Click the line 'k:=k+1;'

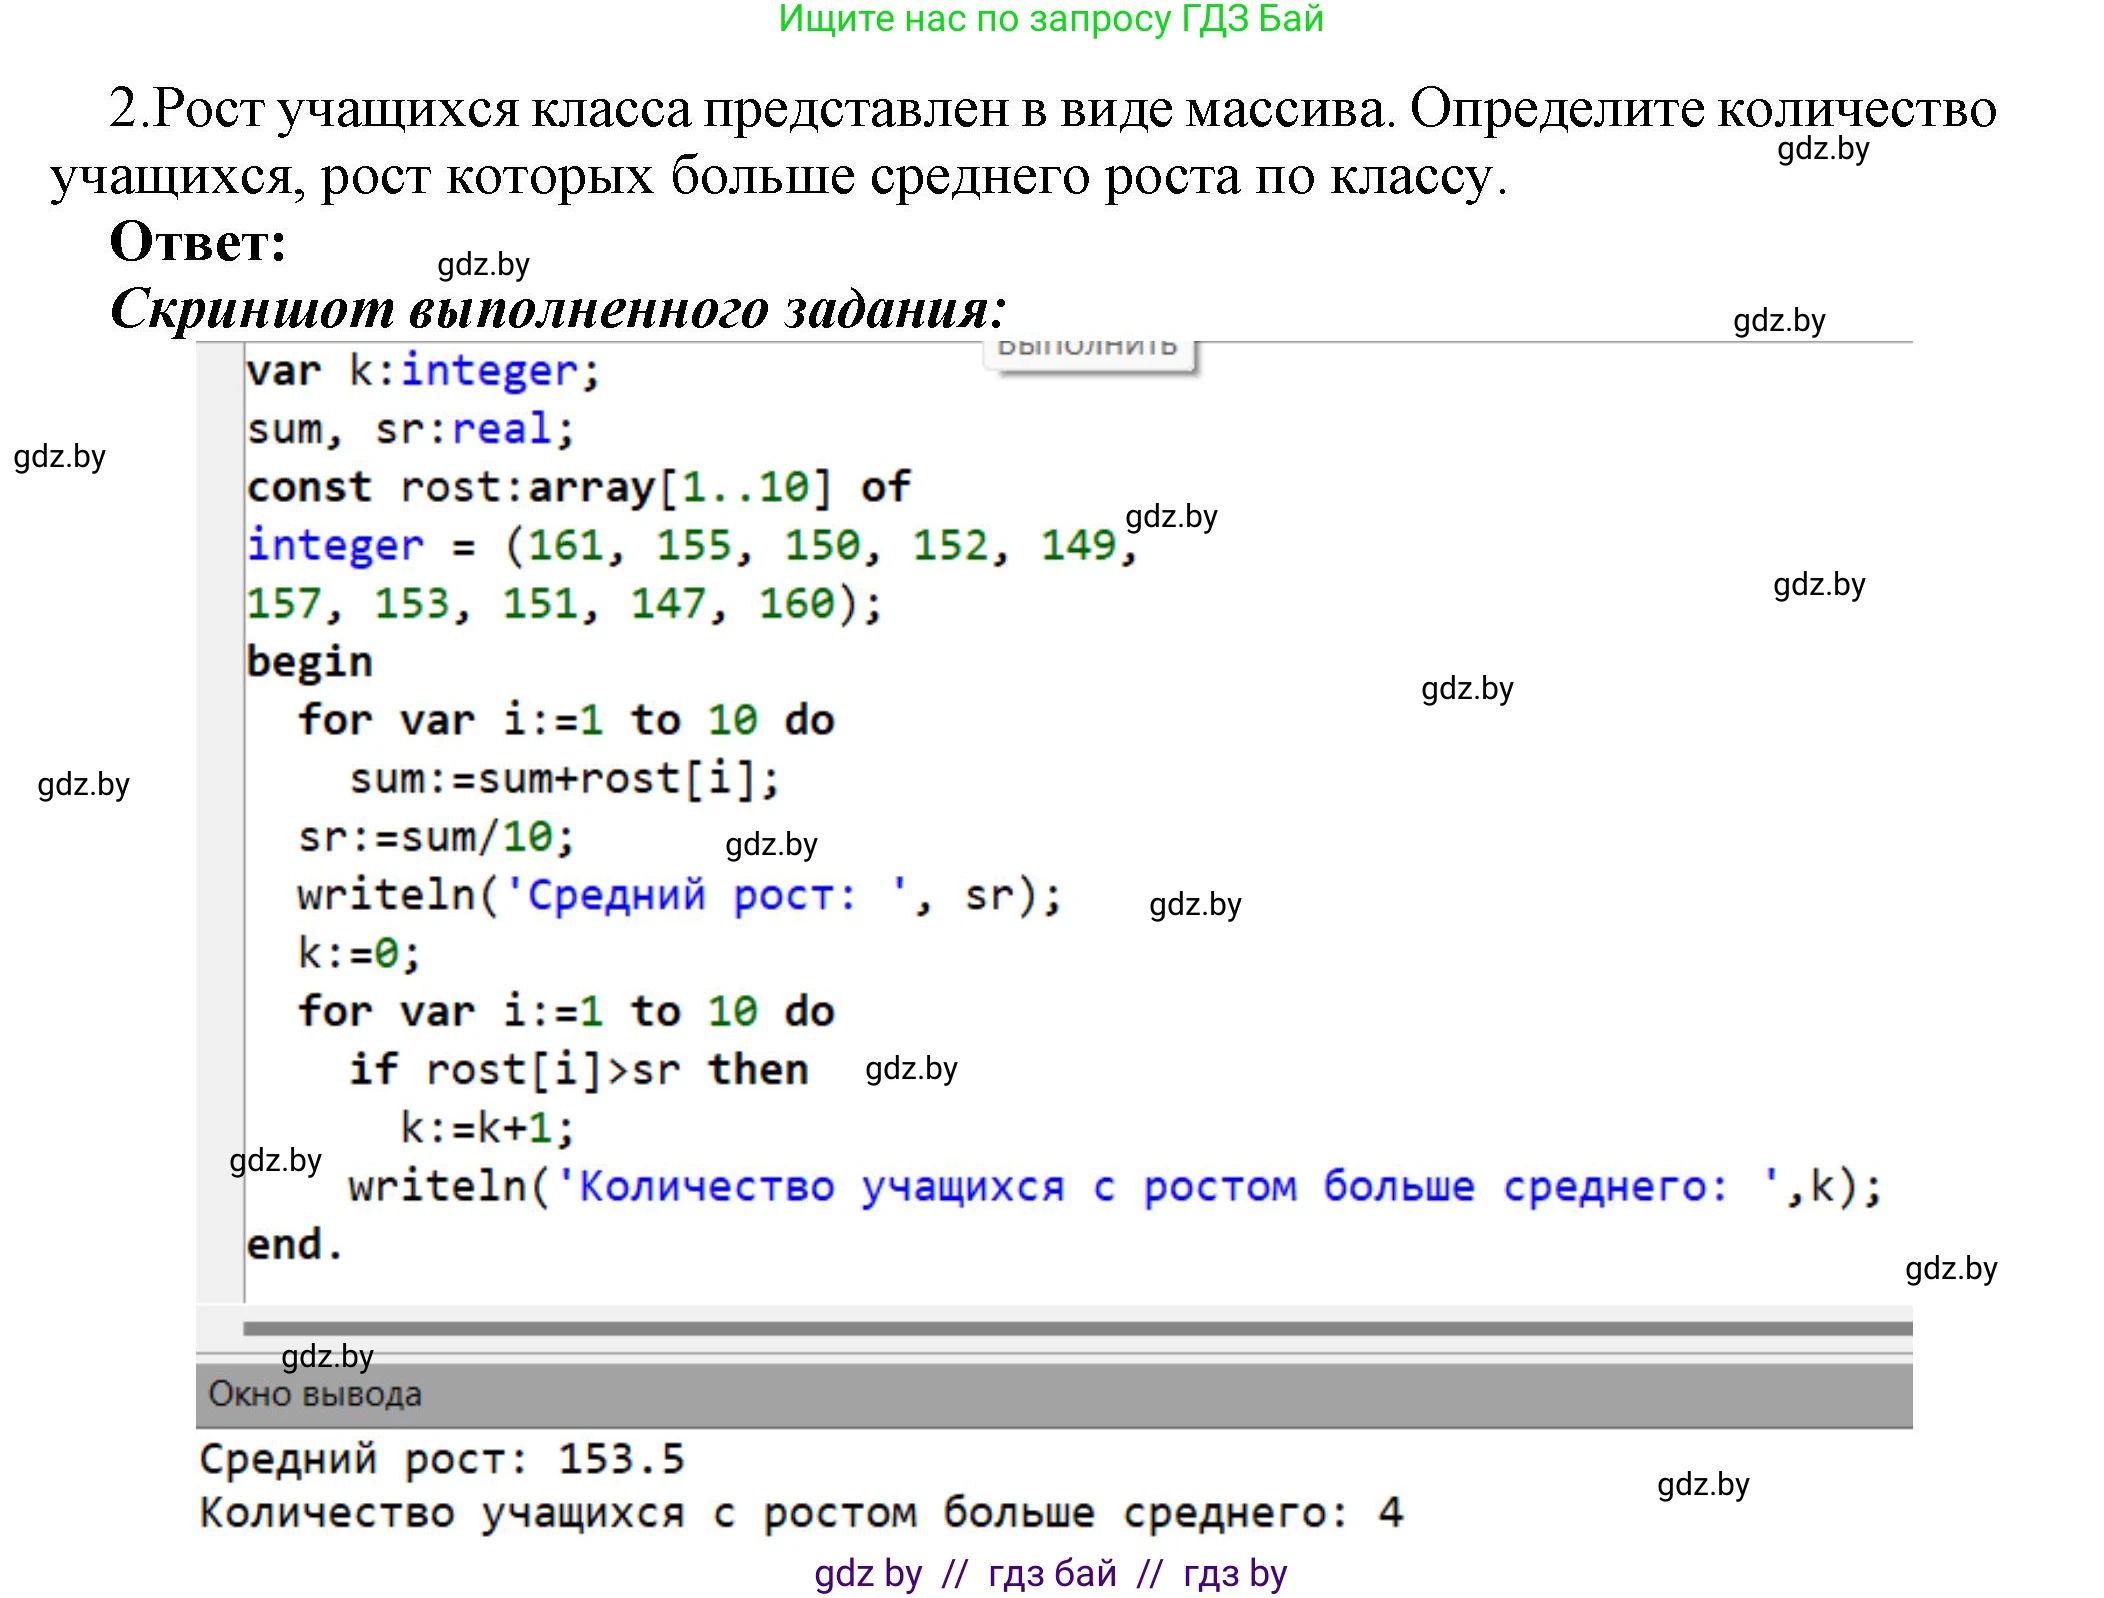pos(487,1128)
